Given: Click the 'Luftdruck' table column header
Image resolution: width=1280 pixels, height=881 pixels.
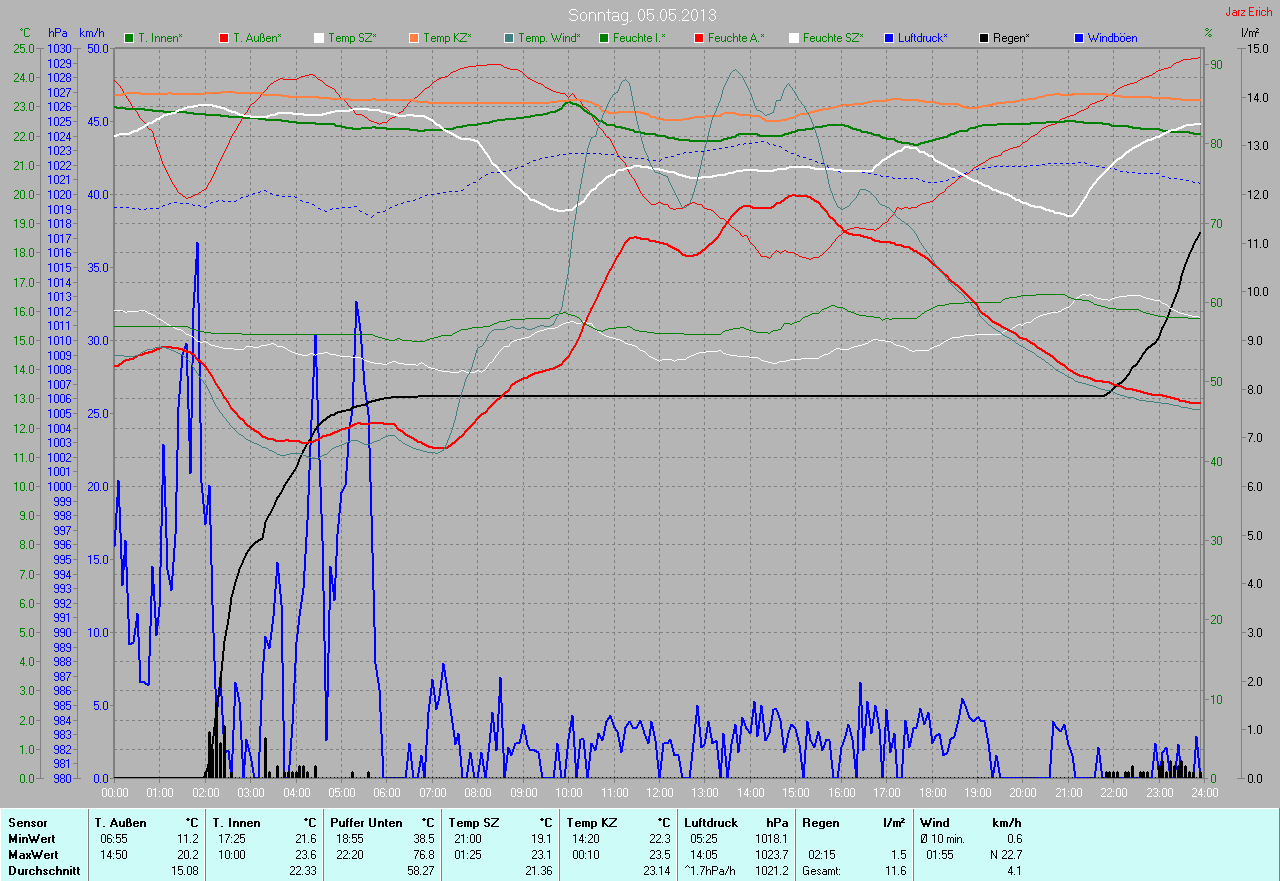Looking at the screenshot, I should point(711,822).
